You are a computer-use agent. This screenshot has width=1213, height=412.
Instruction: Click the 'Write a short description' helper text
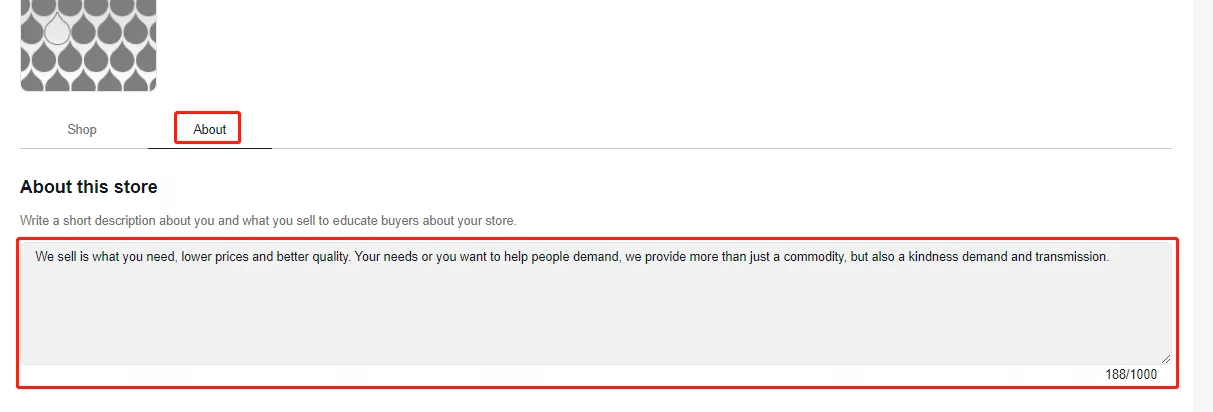[x=268, y=220]
